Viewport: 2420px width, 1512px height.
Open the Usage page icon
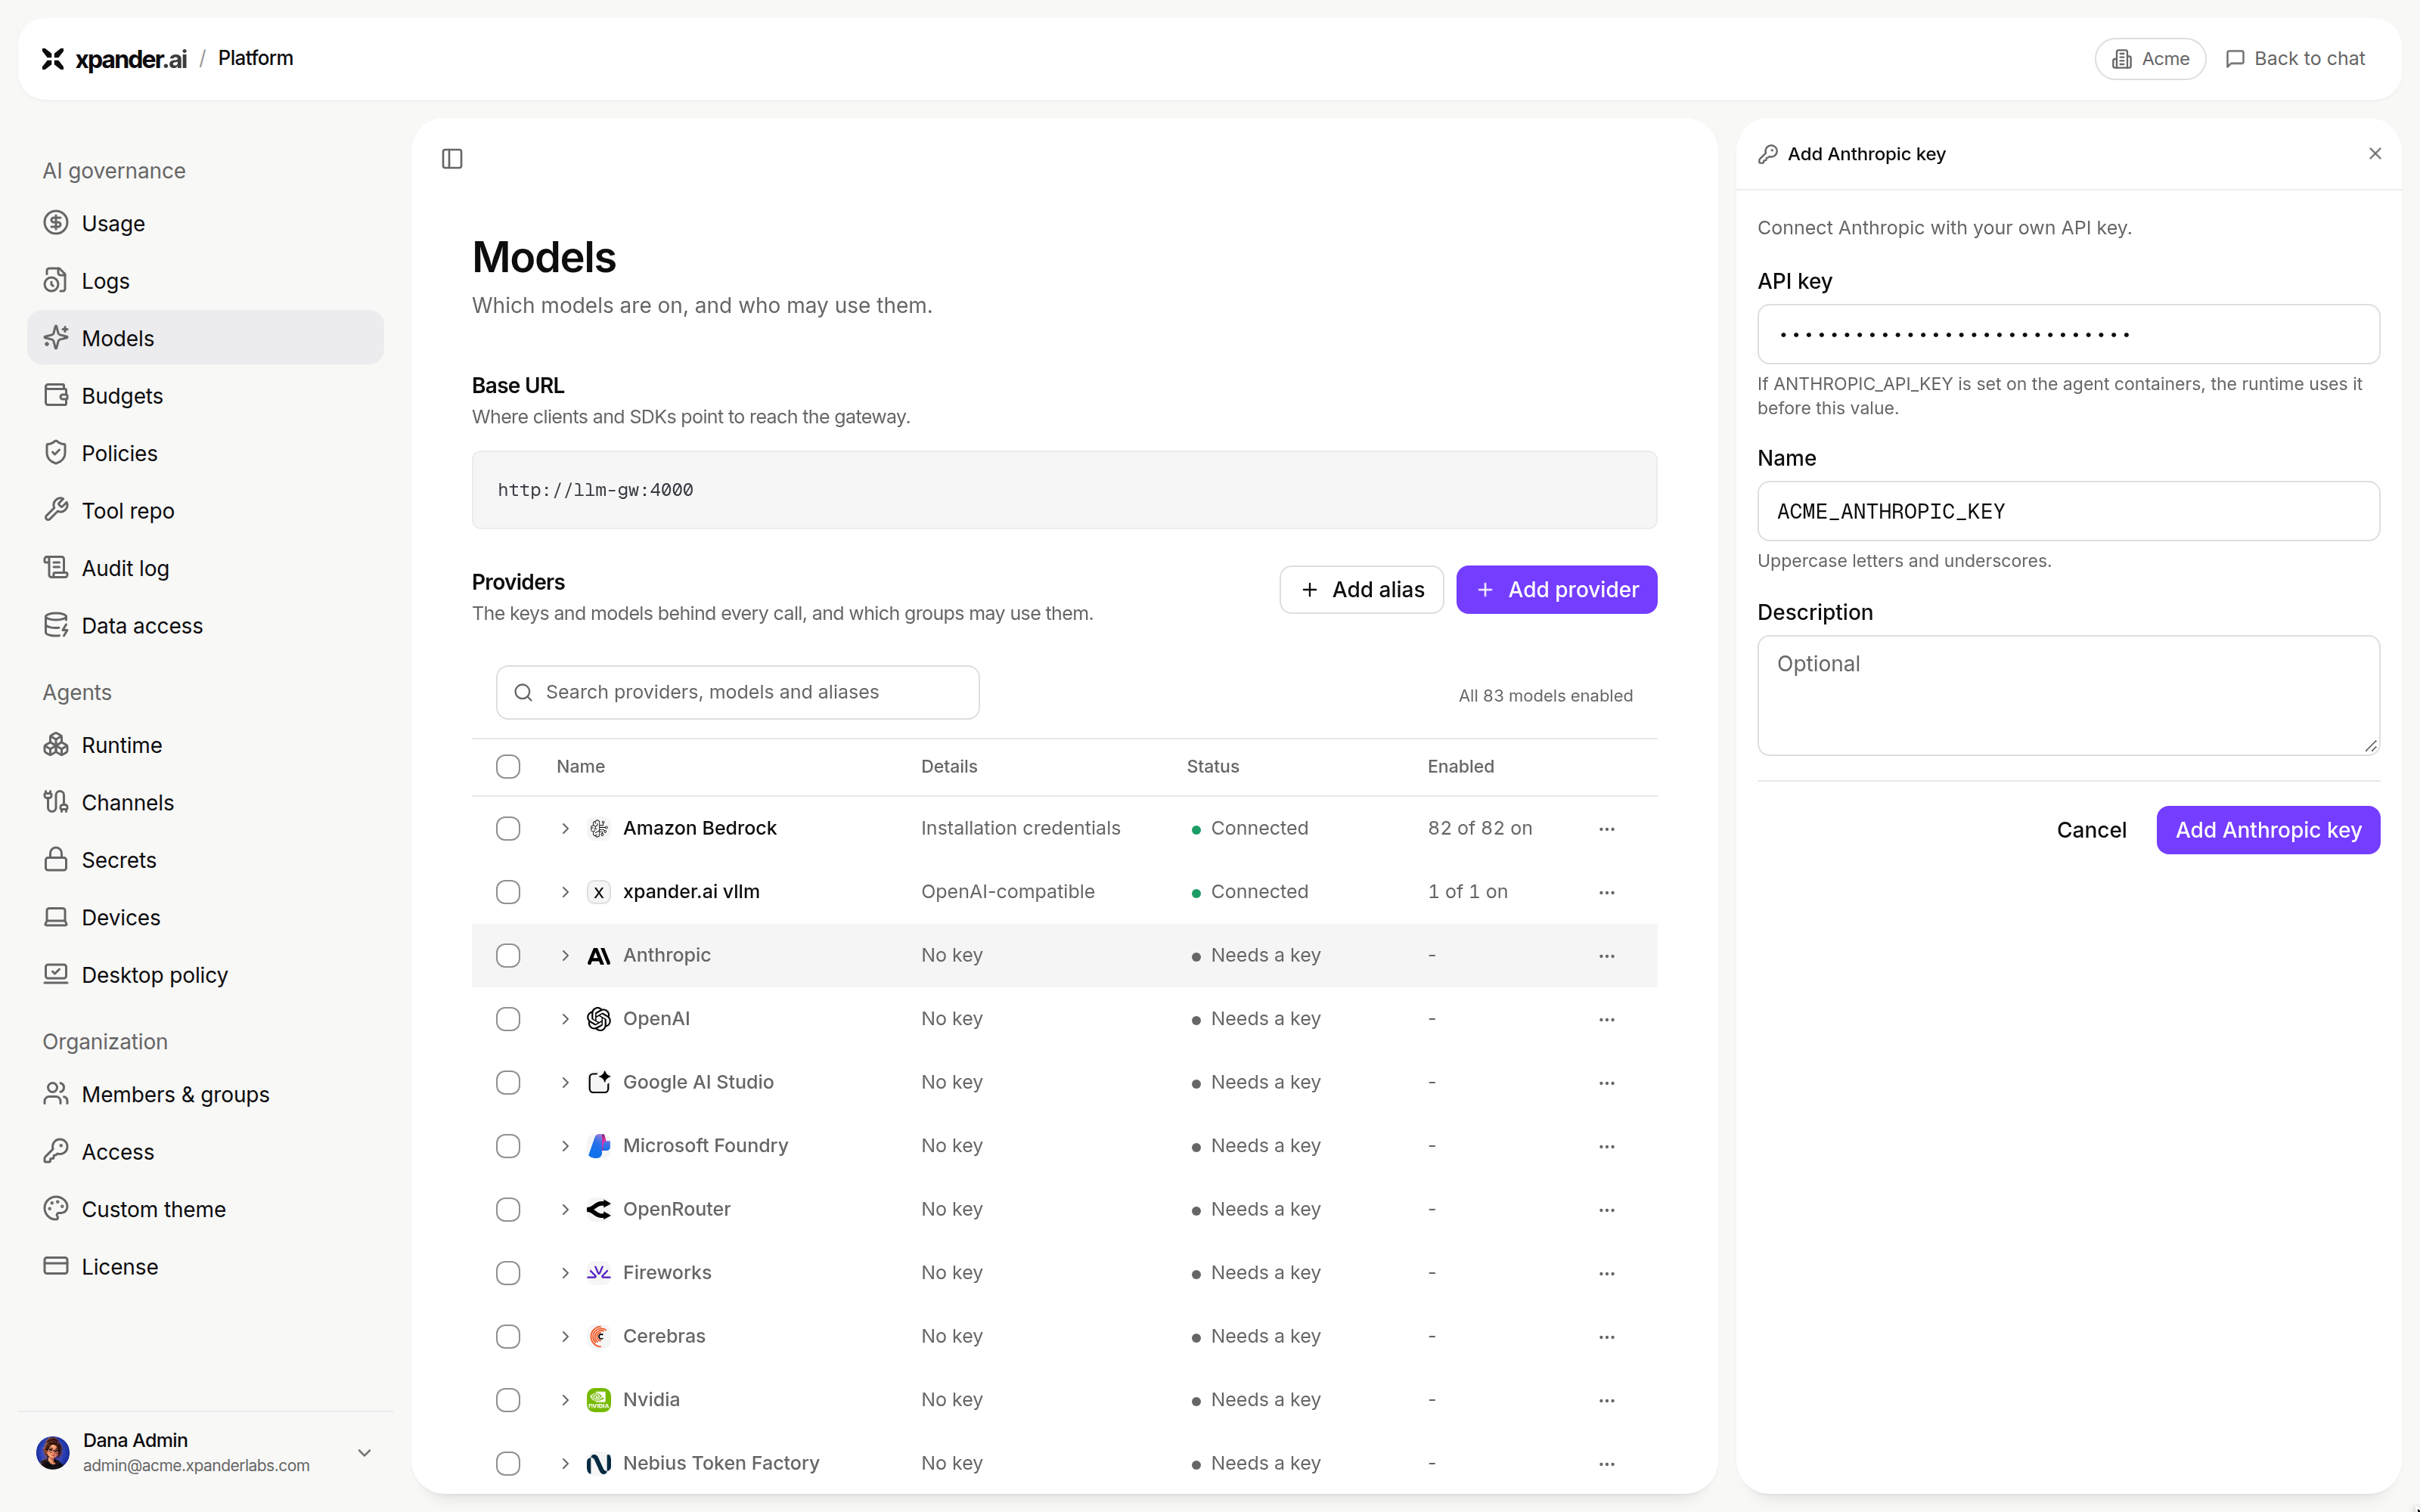(x=56, y=223)
